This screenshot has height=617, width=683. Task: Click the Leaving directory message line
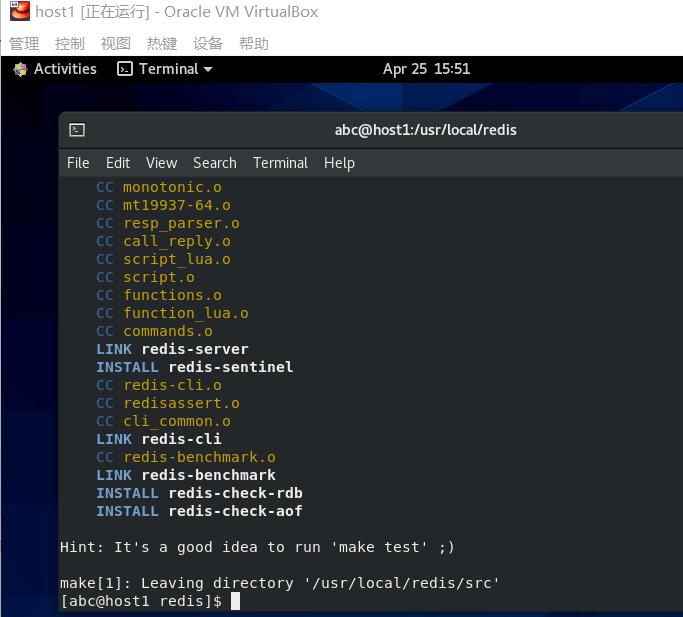click(279, 583)
